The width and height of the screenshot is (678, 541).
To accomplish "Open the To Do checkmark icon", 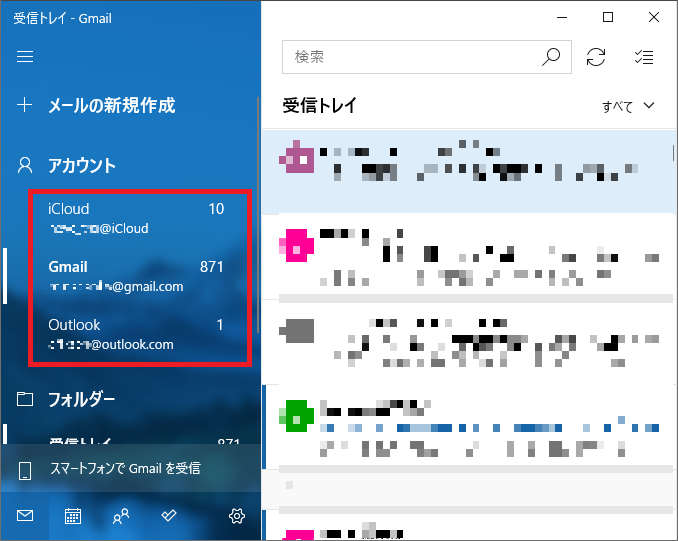I will [x=169, y=515].
